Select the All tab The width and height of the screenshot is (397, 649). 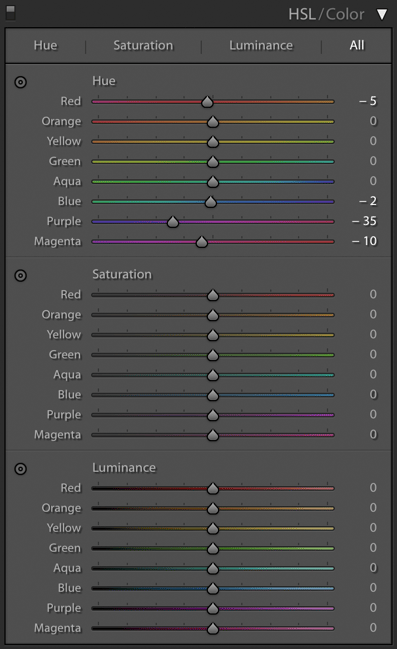point(357,45)
